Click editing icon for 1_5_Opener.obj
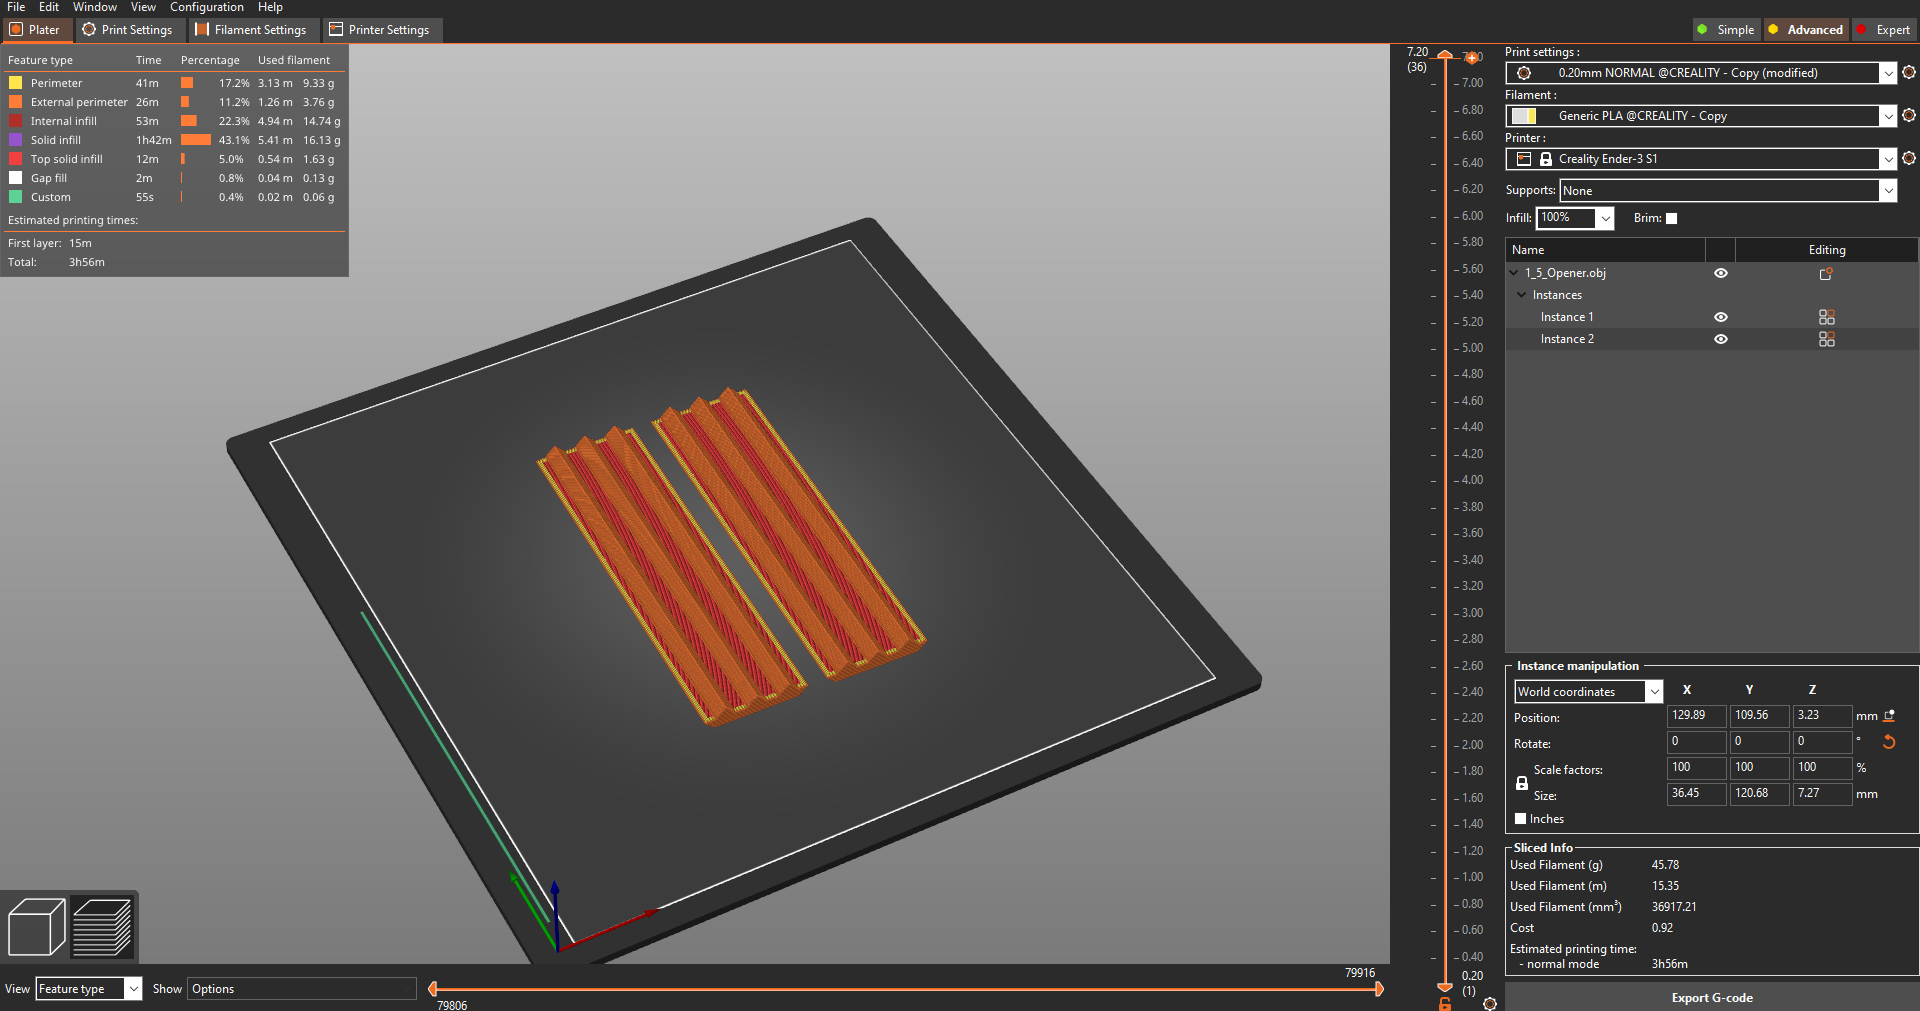The width and height of the screenshot is (1920, 1011). point(1826,273)
